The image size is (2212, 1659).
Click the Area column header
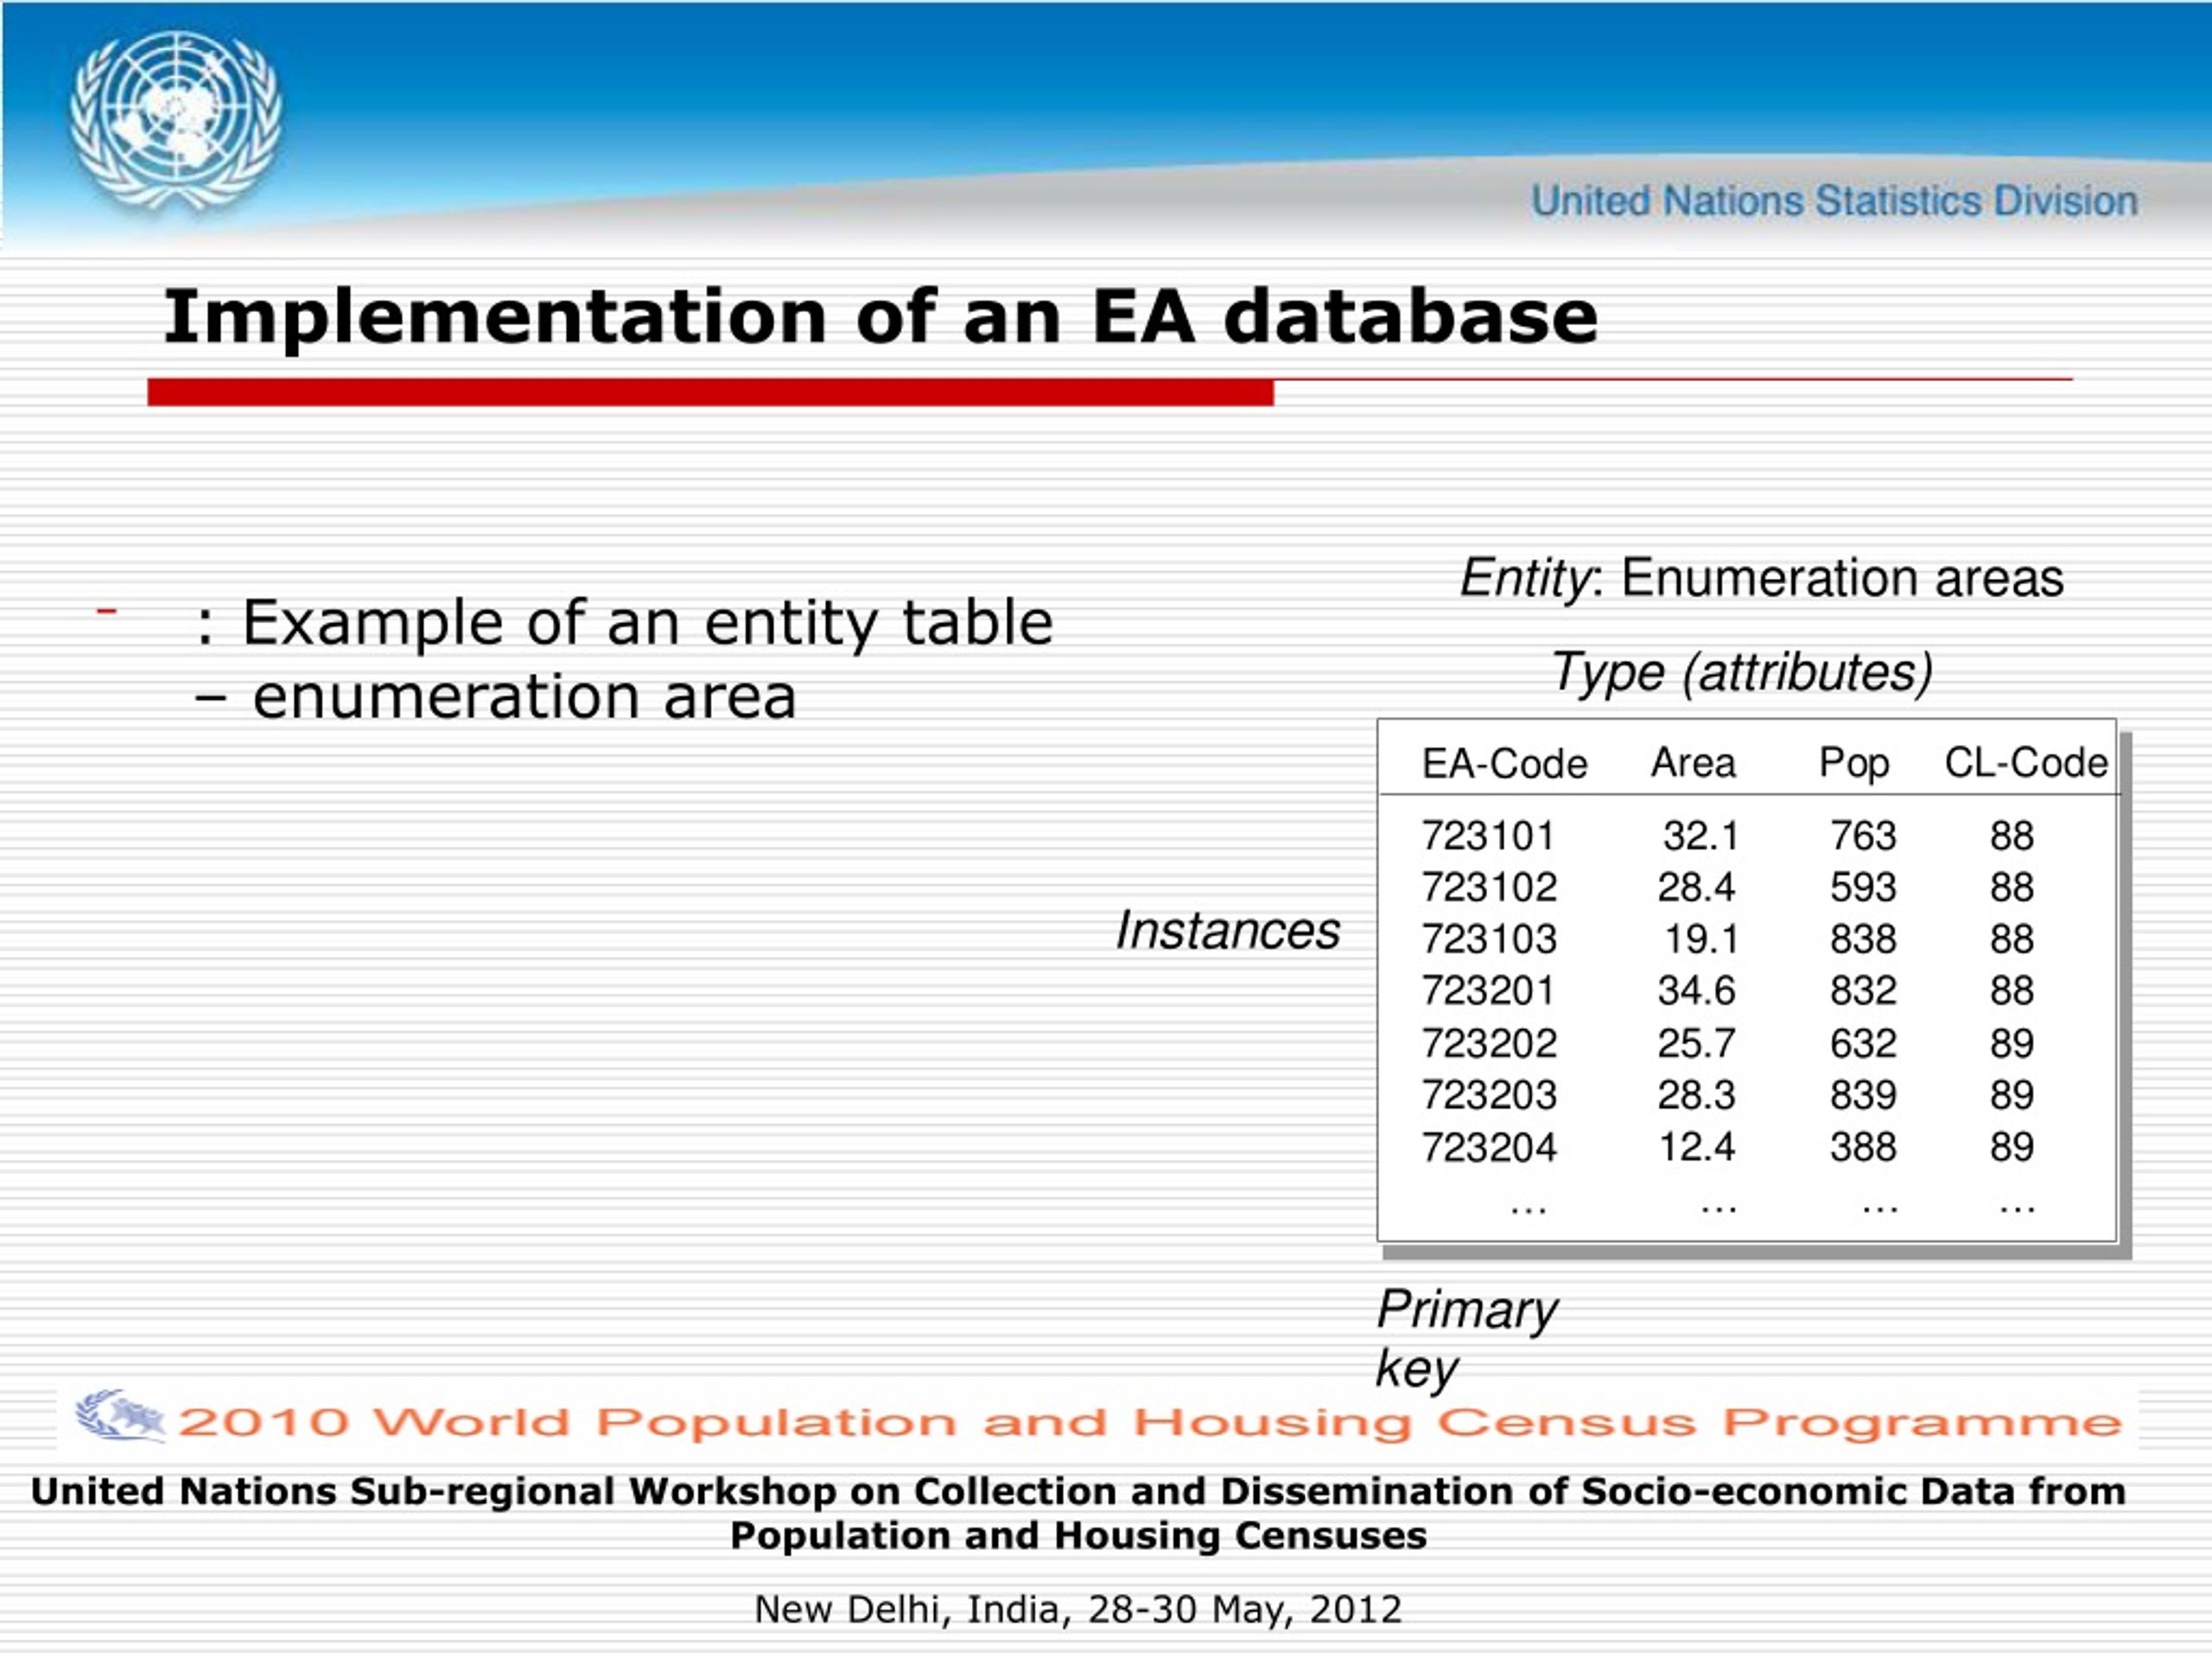(x=1693, y=763)
